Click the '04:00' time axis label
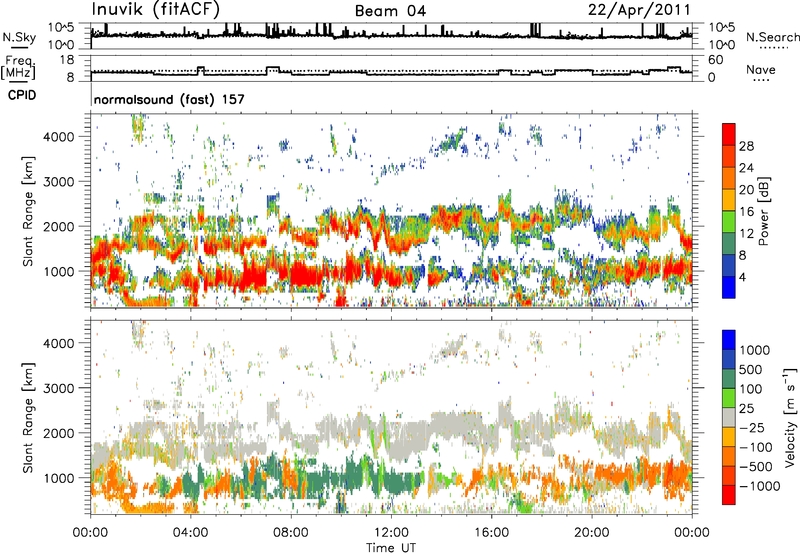The image size is (800, 554). pyautogui.click(x=190, y=533)
